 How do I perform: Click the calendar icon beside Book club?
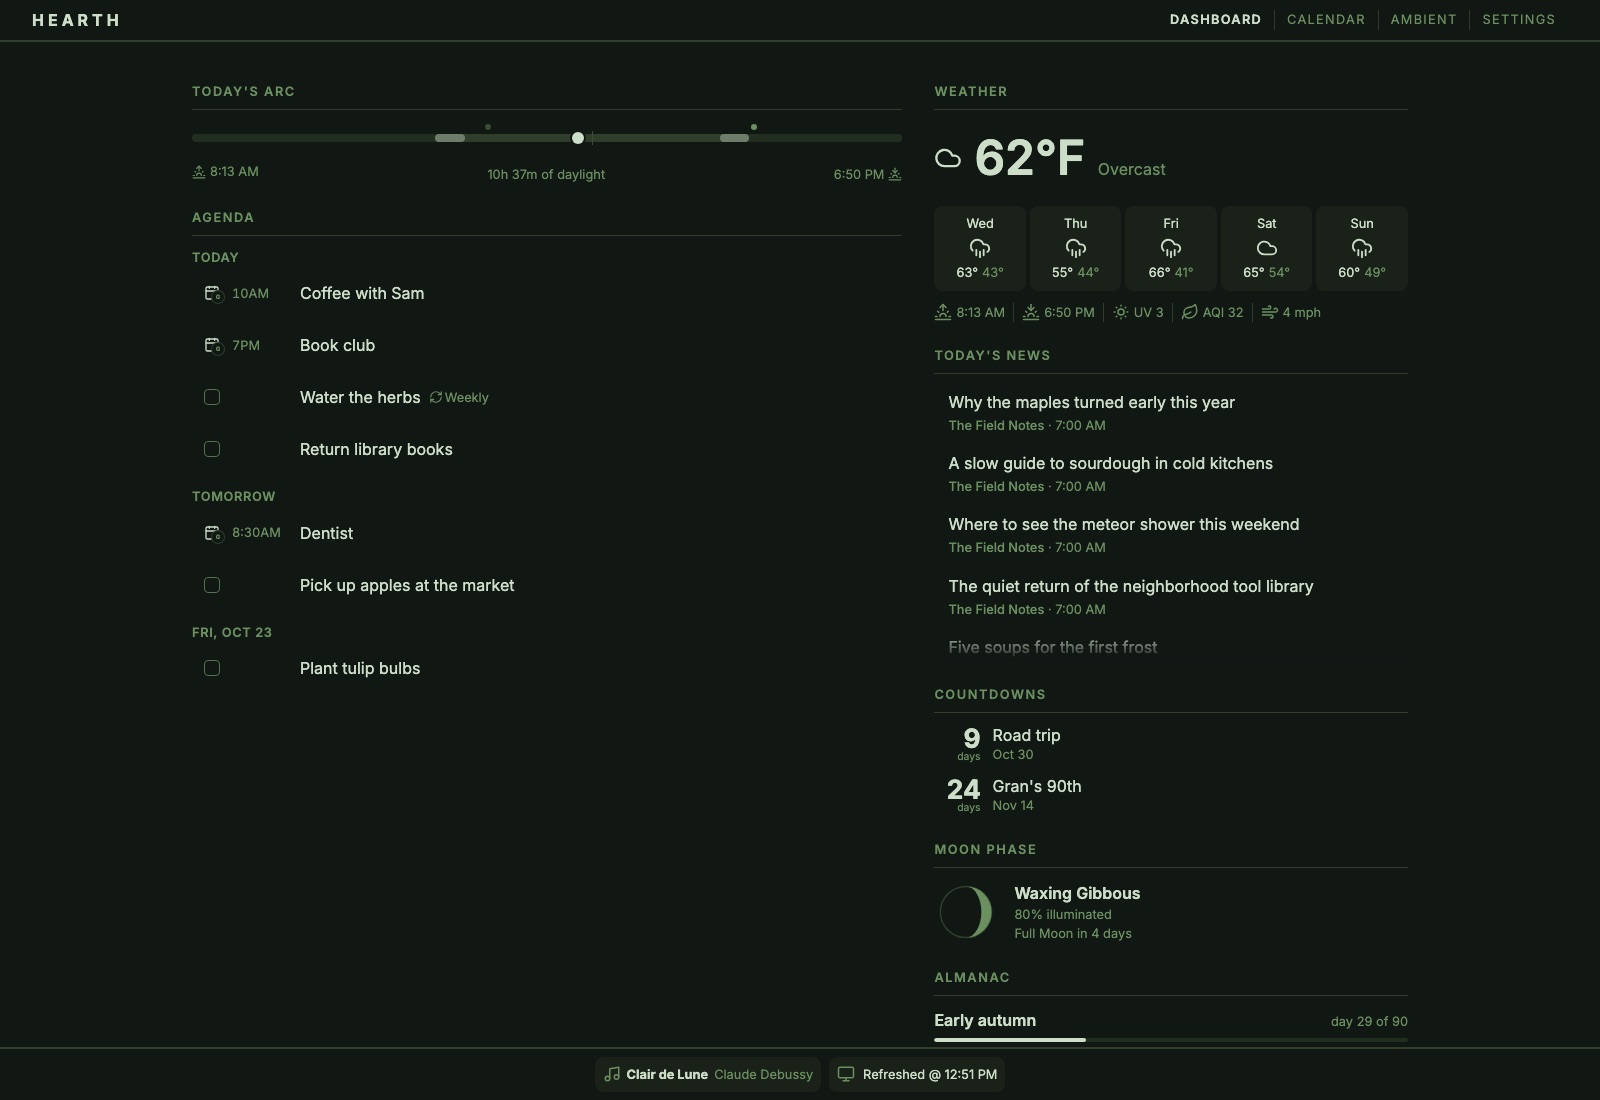click(212, 345)
